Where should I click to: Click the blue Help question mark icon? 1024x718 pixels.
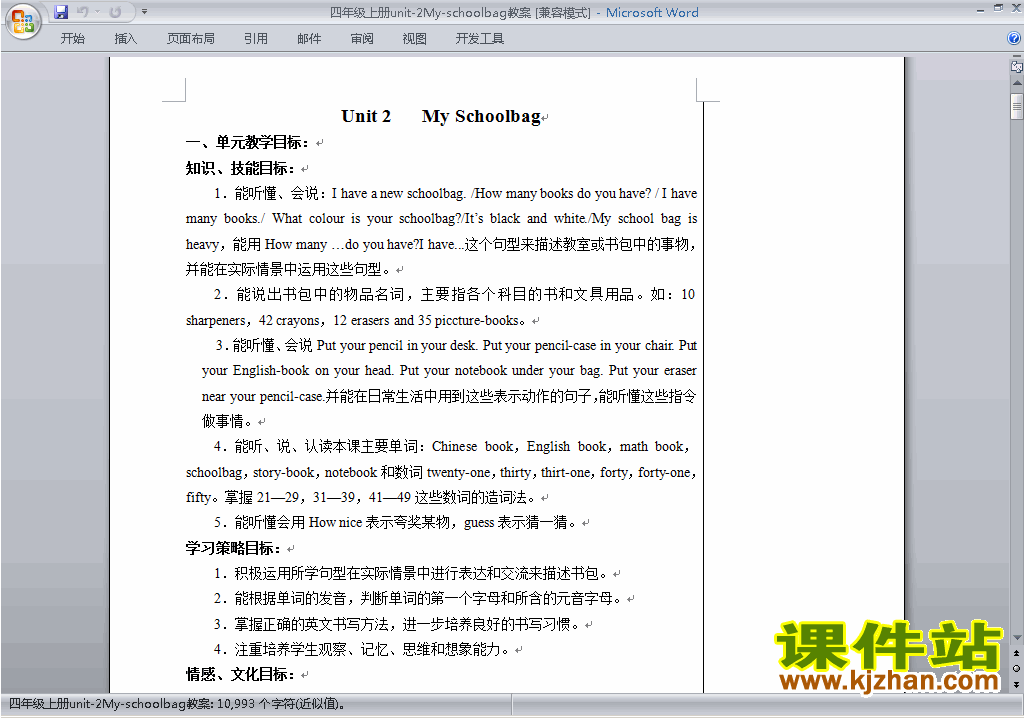point(1014,39)
